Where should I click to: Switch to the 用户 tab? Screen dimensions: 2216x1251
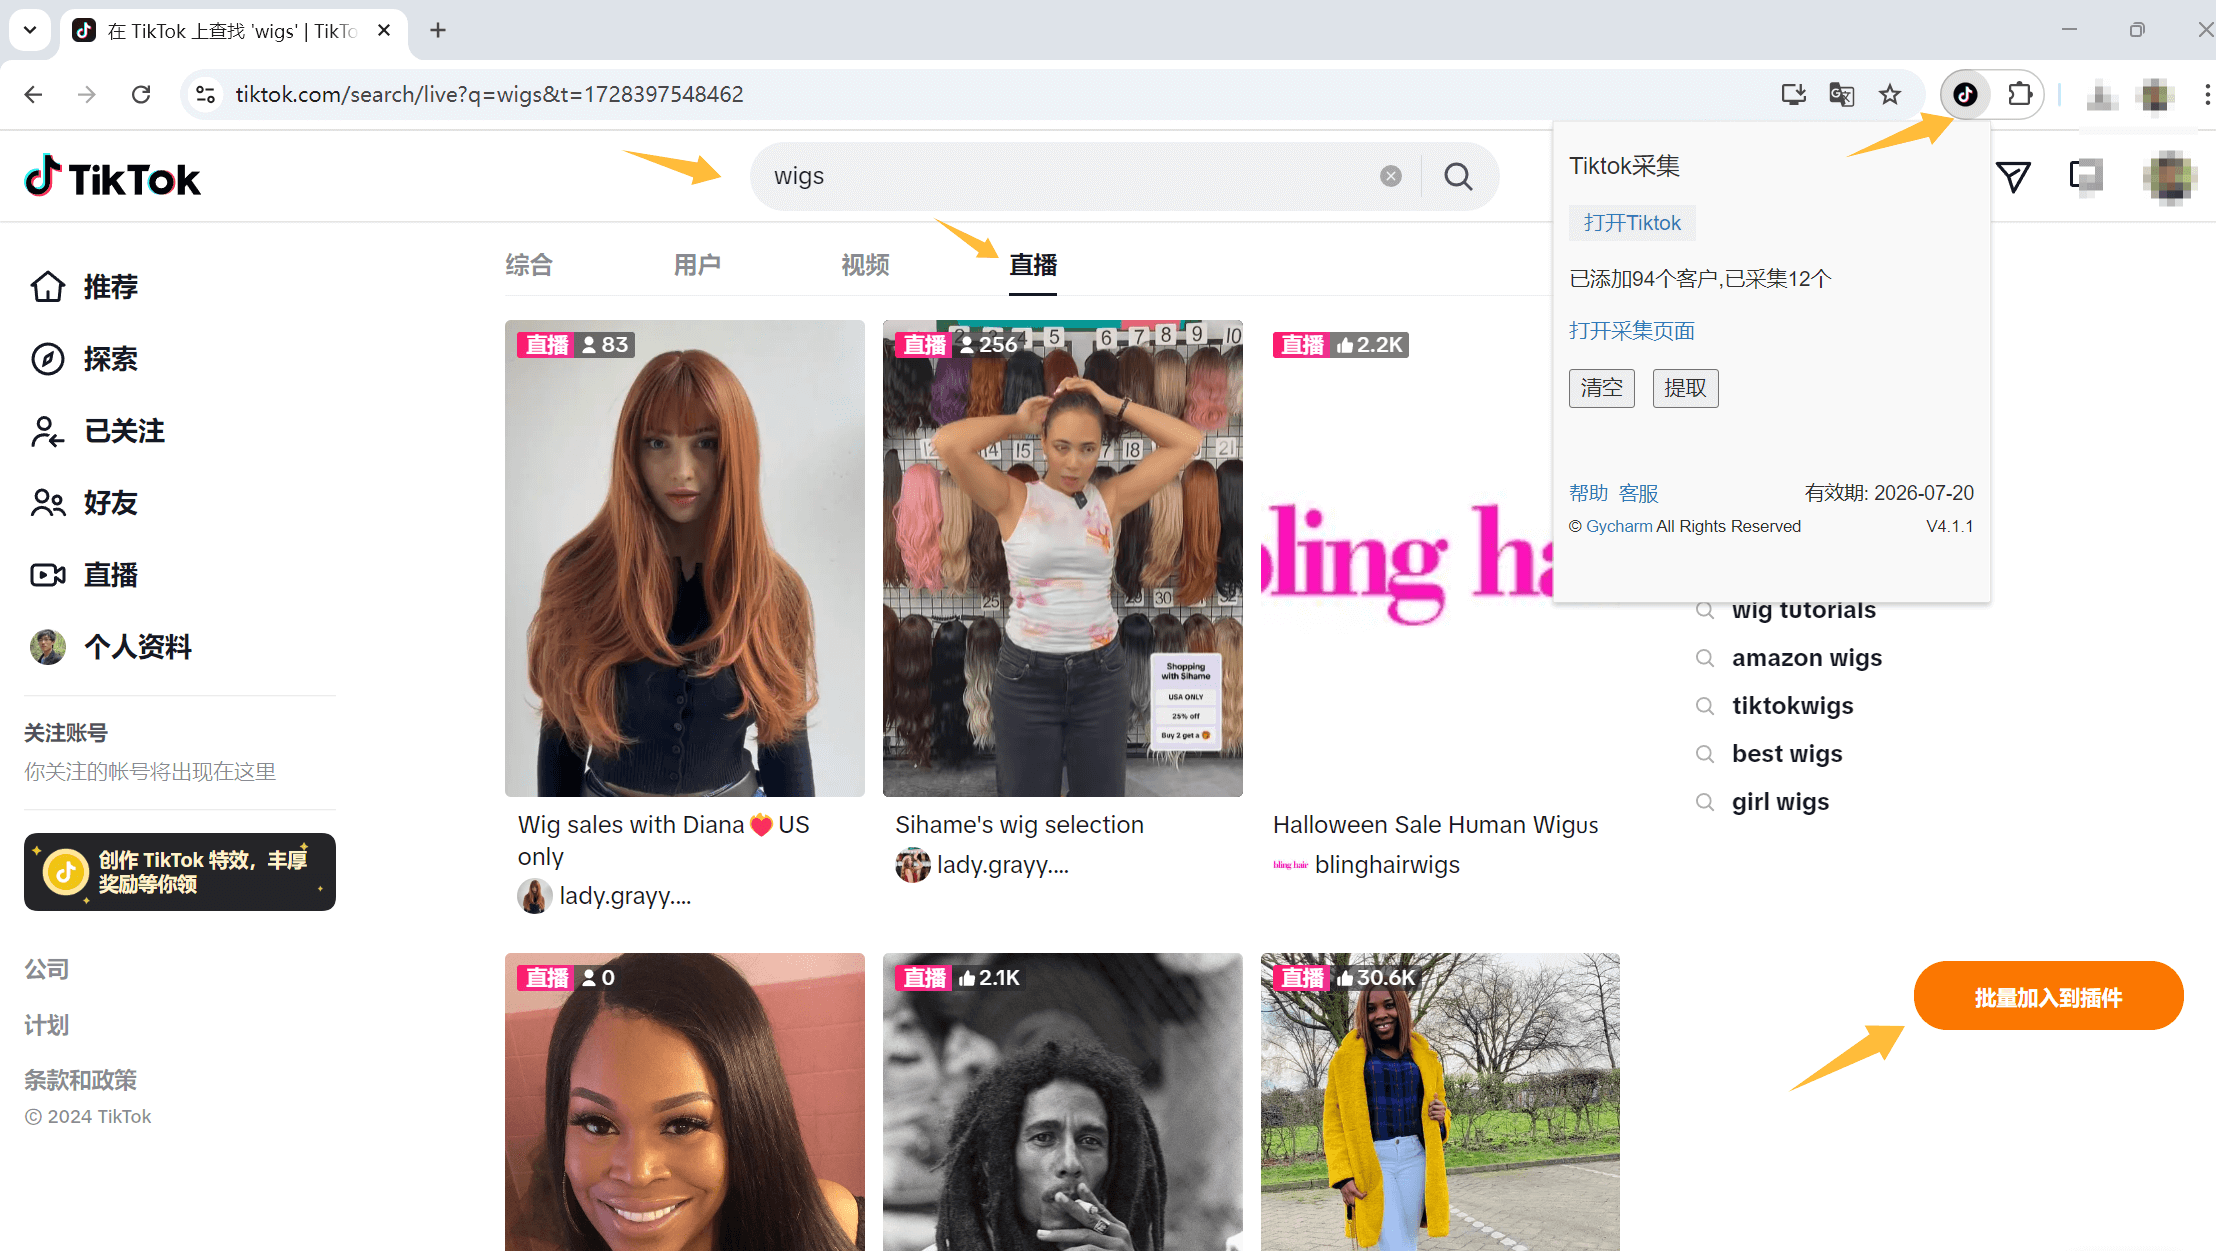pos(697,265)
